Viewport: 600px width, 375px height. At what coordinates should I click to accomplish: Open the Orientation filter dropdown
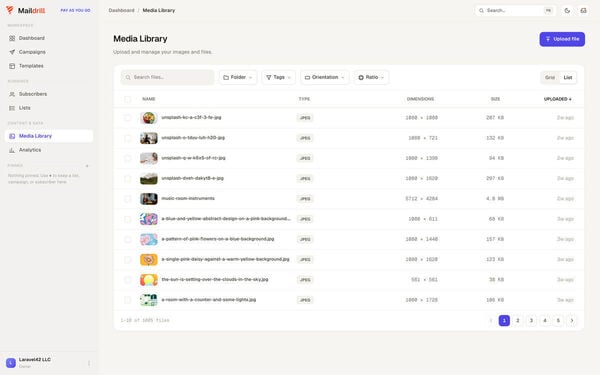coord(324,77)
